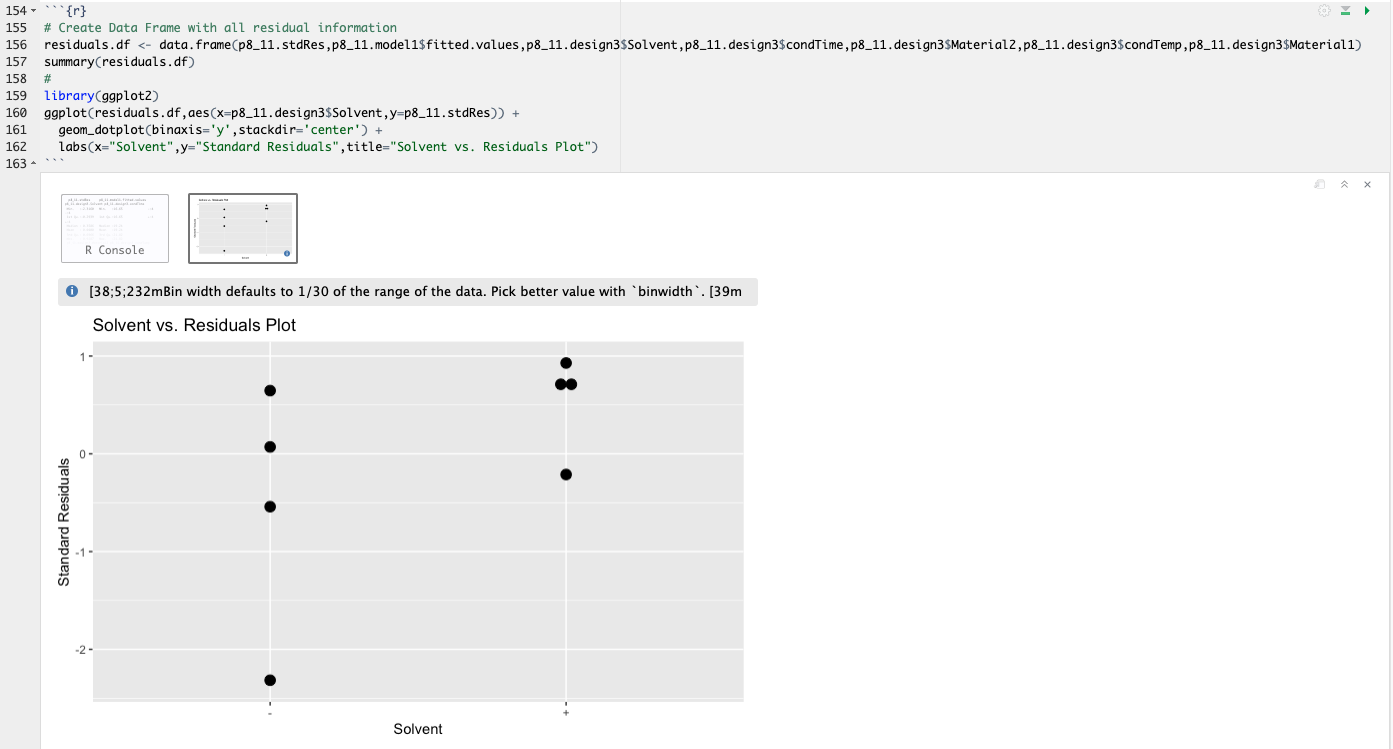Image resolution: width=1393 pixels, height=749 pixels.
Task: Run all chunks above this one
Action: click(1345, 10)
